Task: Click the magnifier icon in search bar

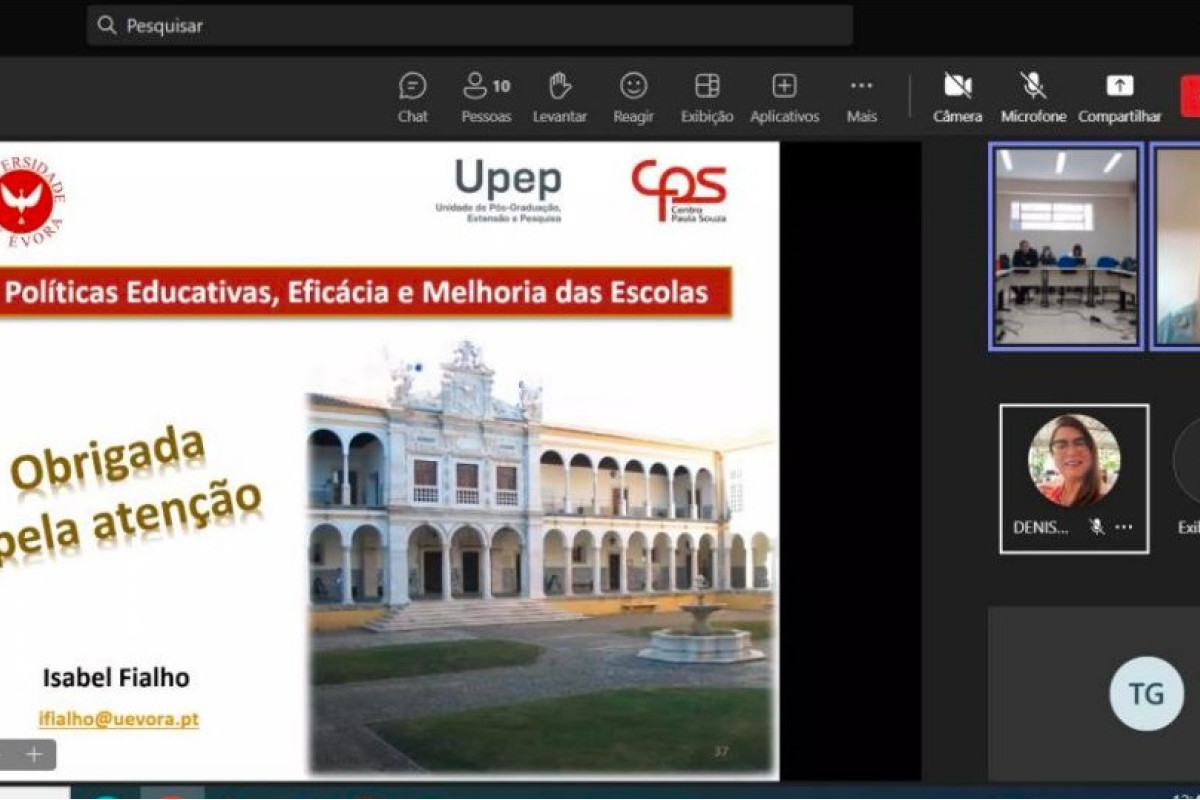Action: click(107, 26)
